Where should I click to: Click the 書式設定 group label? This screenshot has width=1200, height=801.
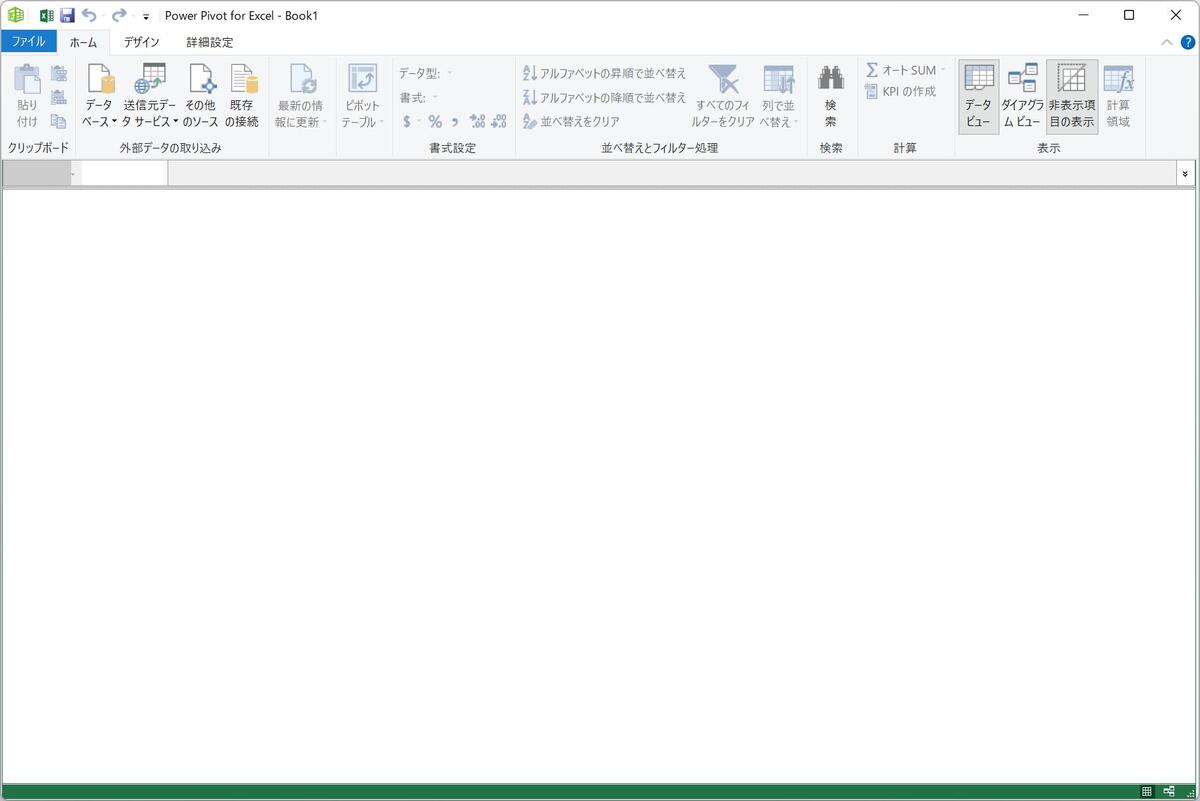(453, 148)
